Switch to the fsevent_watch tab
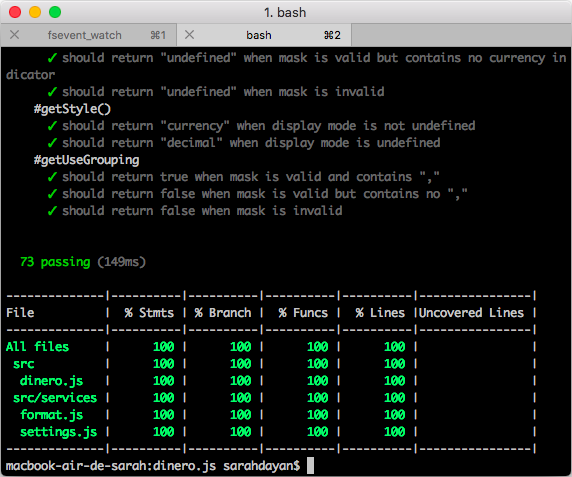 pos(89,35)
